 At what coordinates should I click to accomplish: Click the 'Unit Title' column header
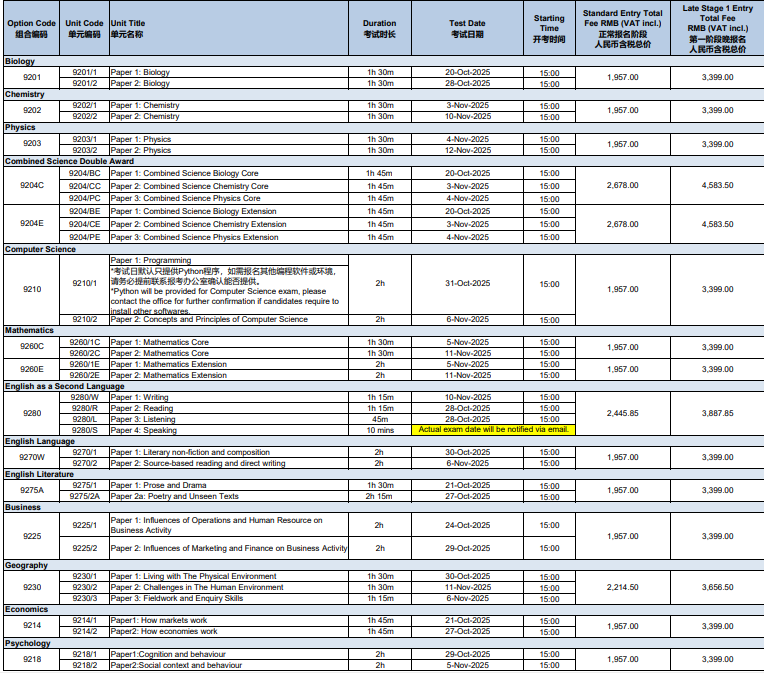pyautogui.click(x=229, y=28)
